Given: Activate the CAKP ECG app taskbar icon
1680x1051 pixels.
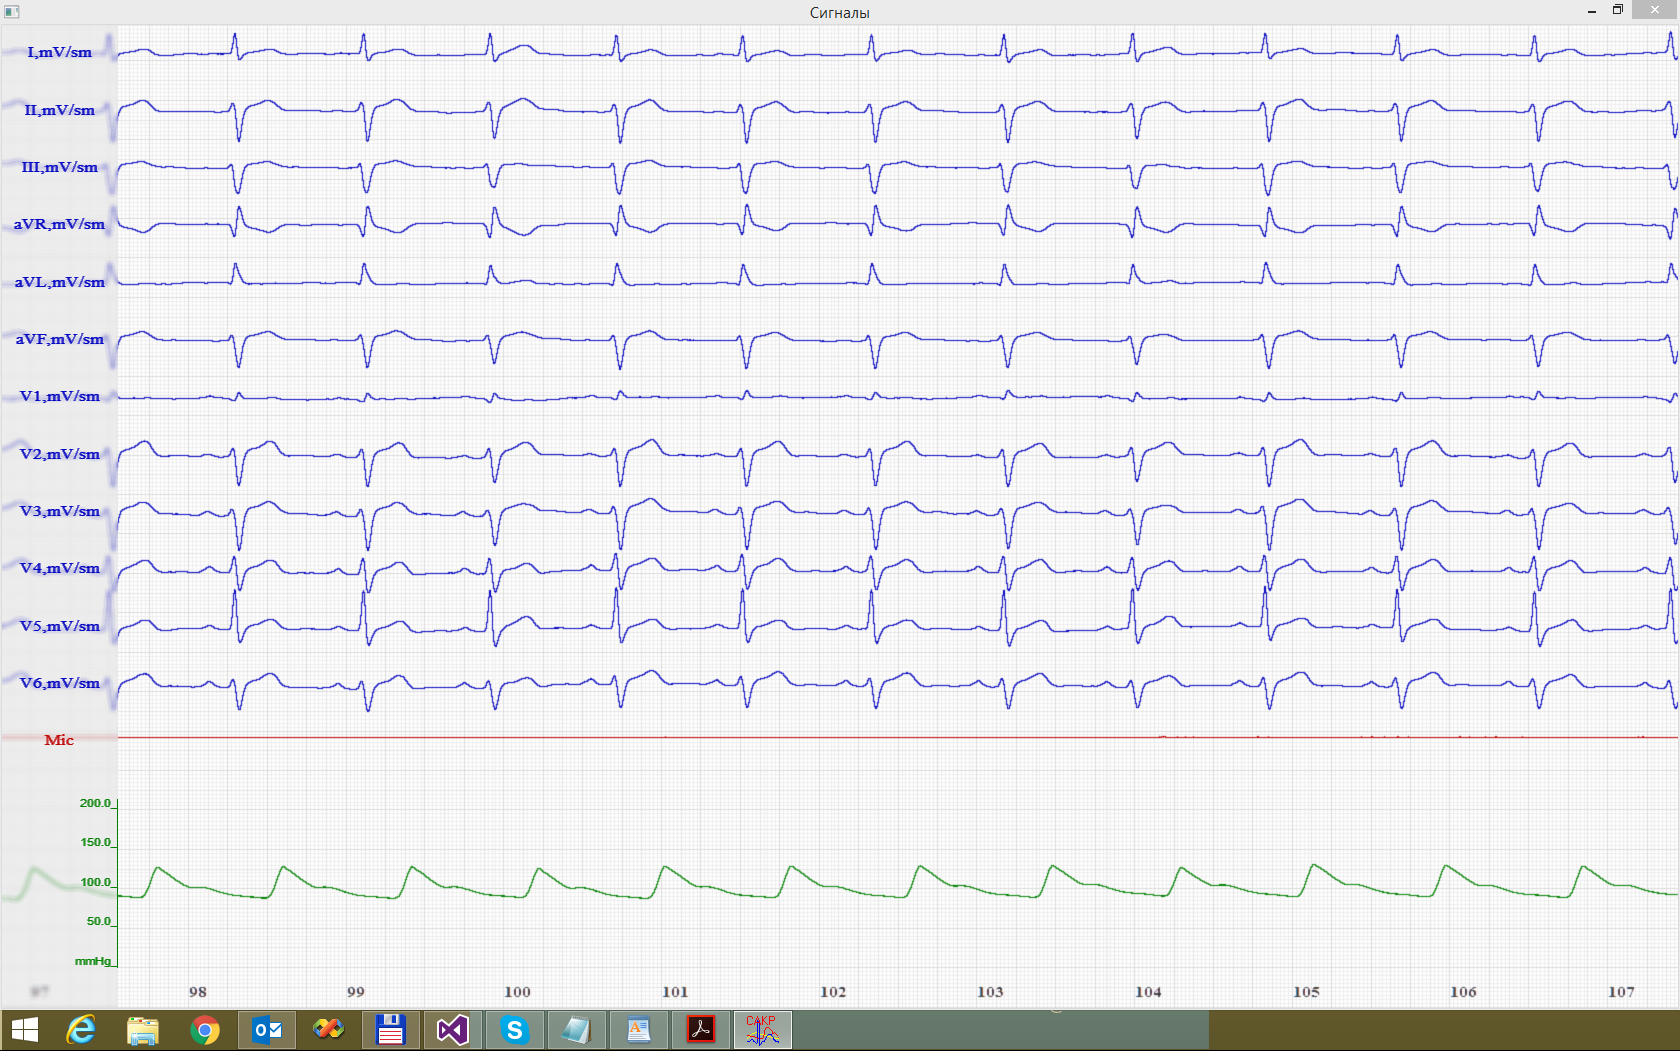Looking at the screenshot, I should click(x=762, y=1030).
